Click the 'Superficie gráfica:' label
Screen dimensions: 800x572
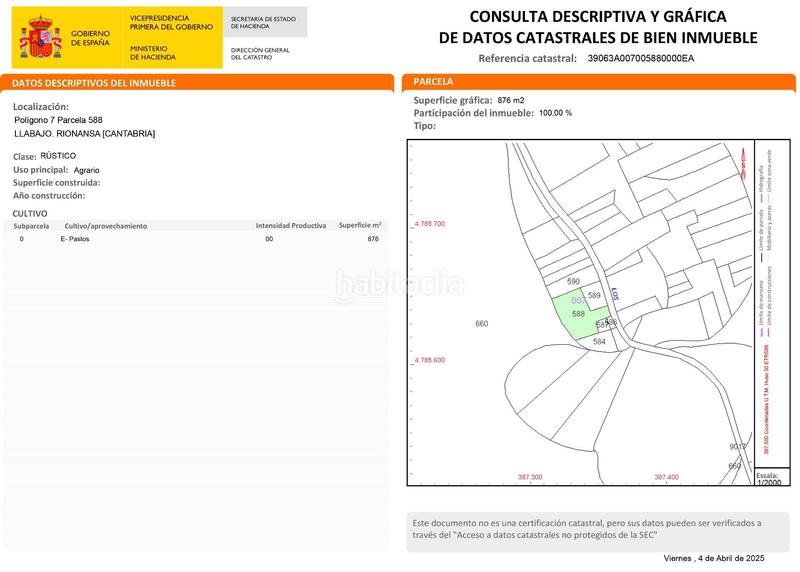tap(453, 101)
